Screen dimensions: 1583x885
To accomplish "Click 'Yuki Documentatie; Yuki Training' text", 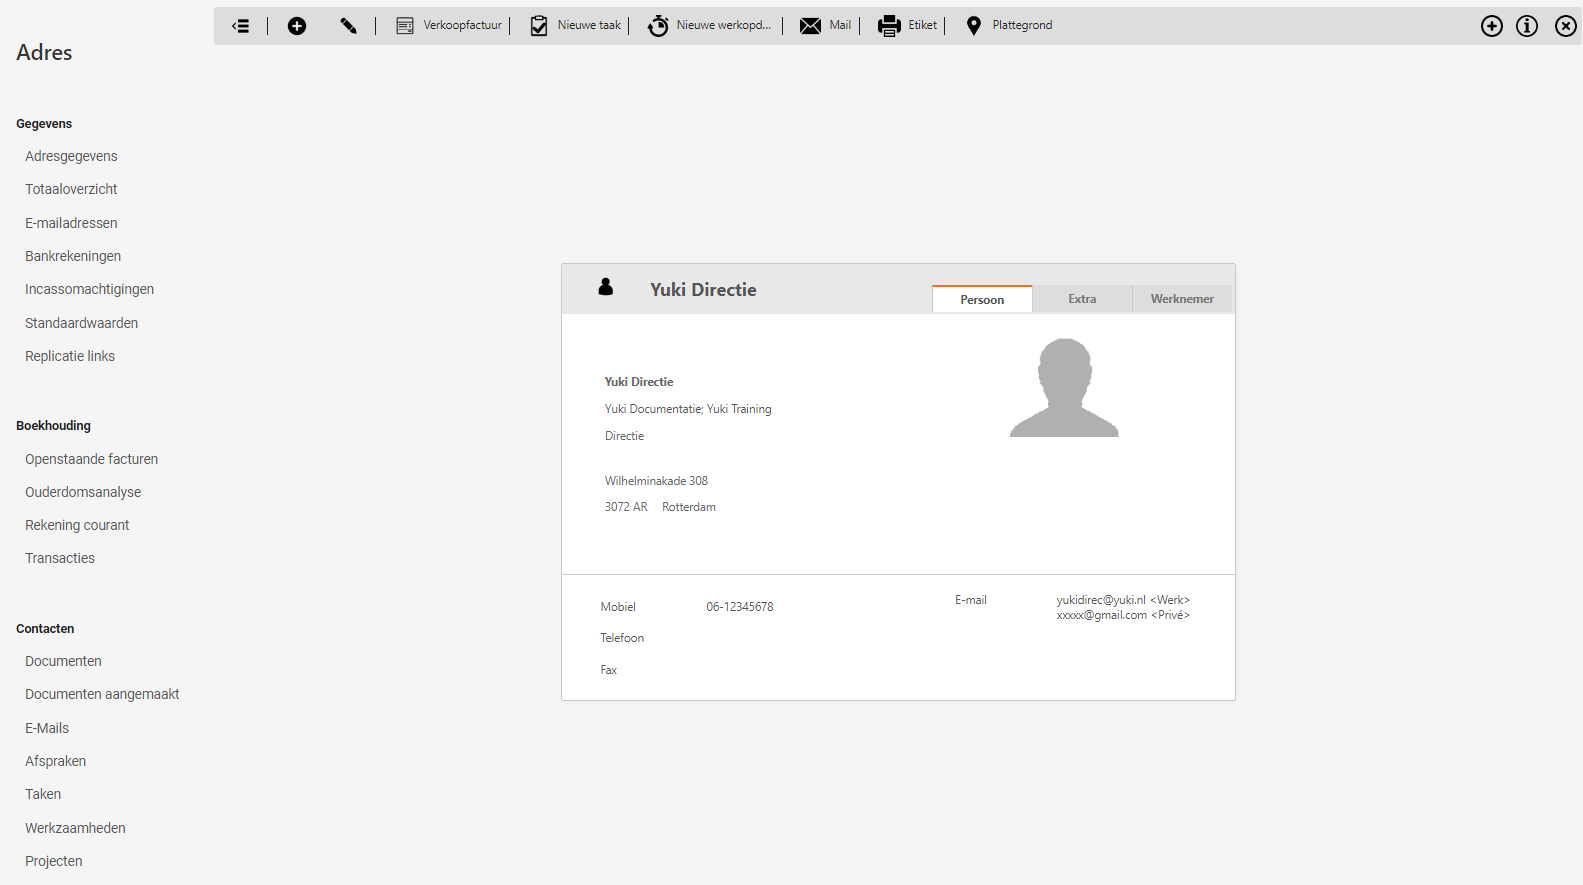I will tap(688, 409).
